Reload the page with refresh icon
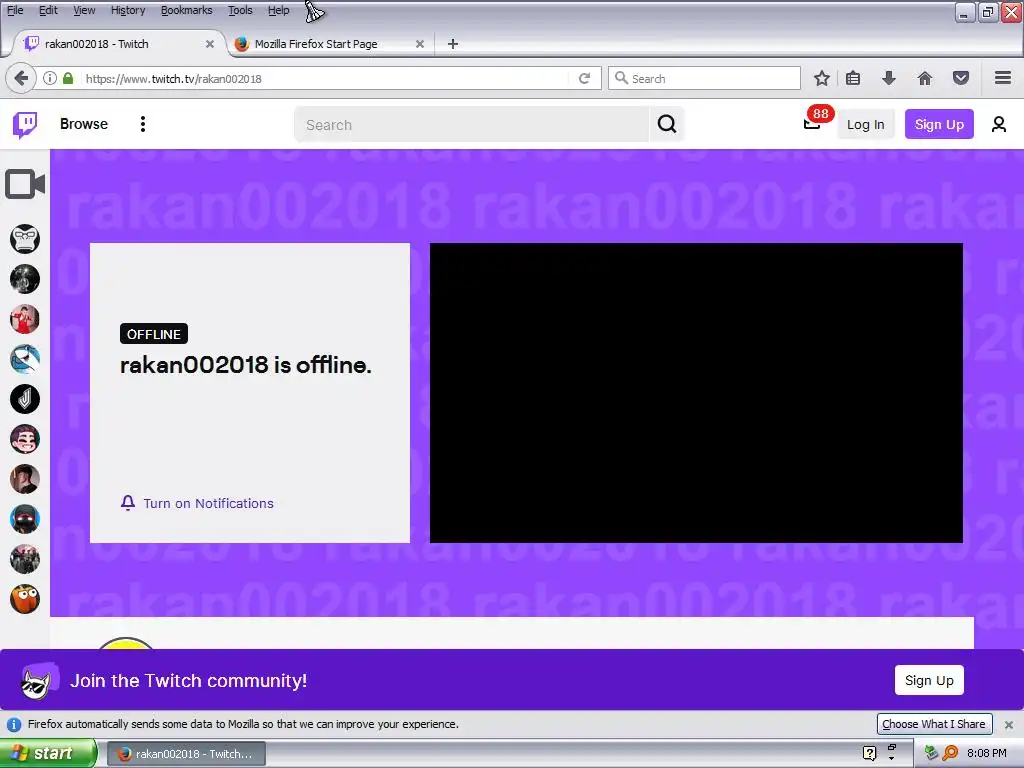 [x=584, y=78]
